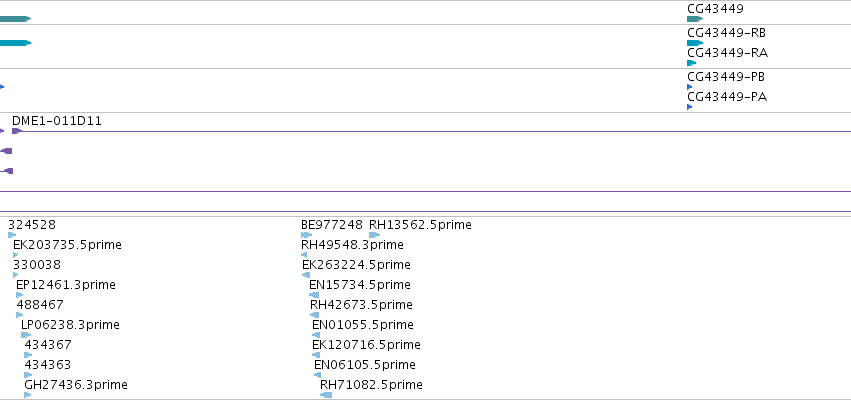Select the RH71082.5prime EST arrow
Viewport: 851px width, 400px height.
[x=326, y=395]
